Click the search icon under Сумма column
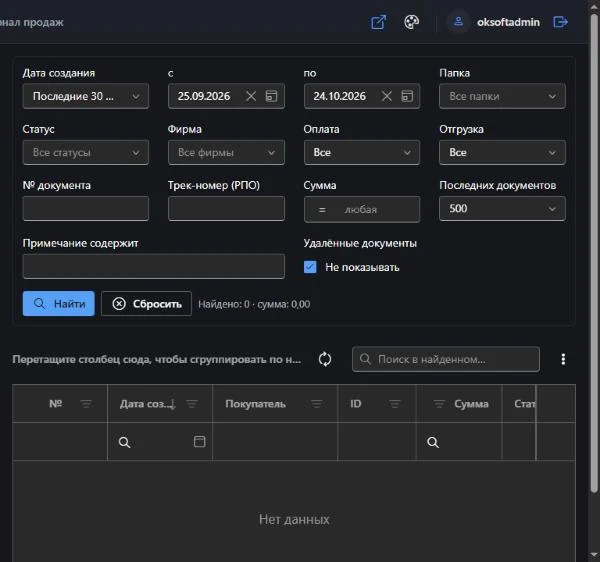Viewport: 600px width, 562px height. tap(433, 442)
